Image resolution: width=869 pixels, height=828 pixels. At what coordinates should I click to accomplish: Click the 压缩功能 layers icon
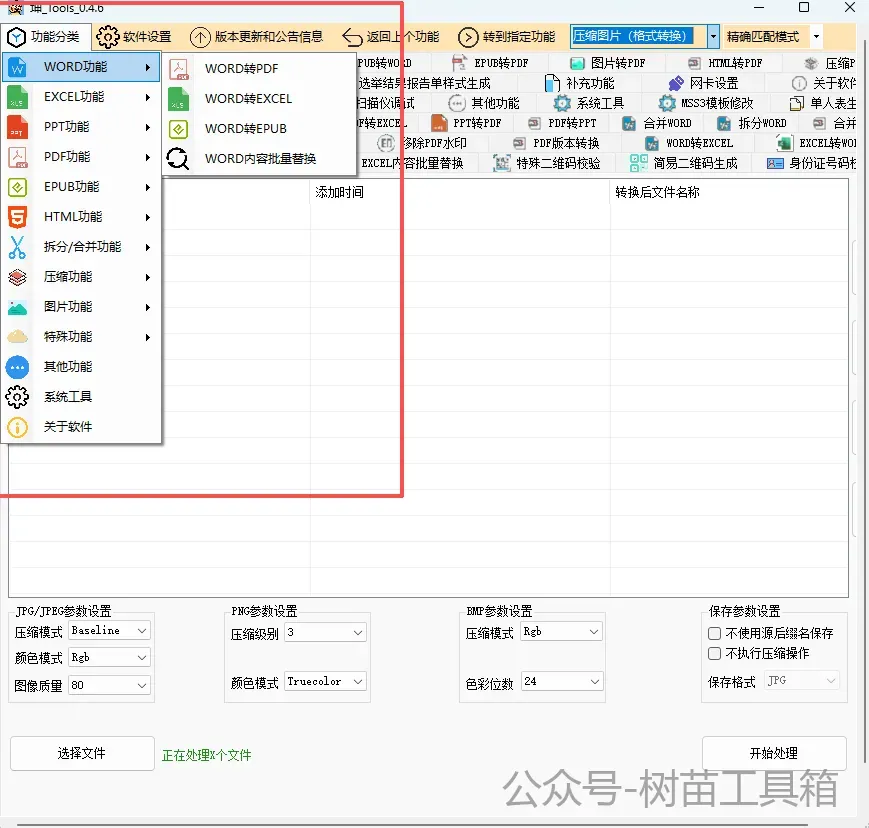coord(17,277)
